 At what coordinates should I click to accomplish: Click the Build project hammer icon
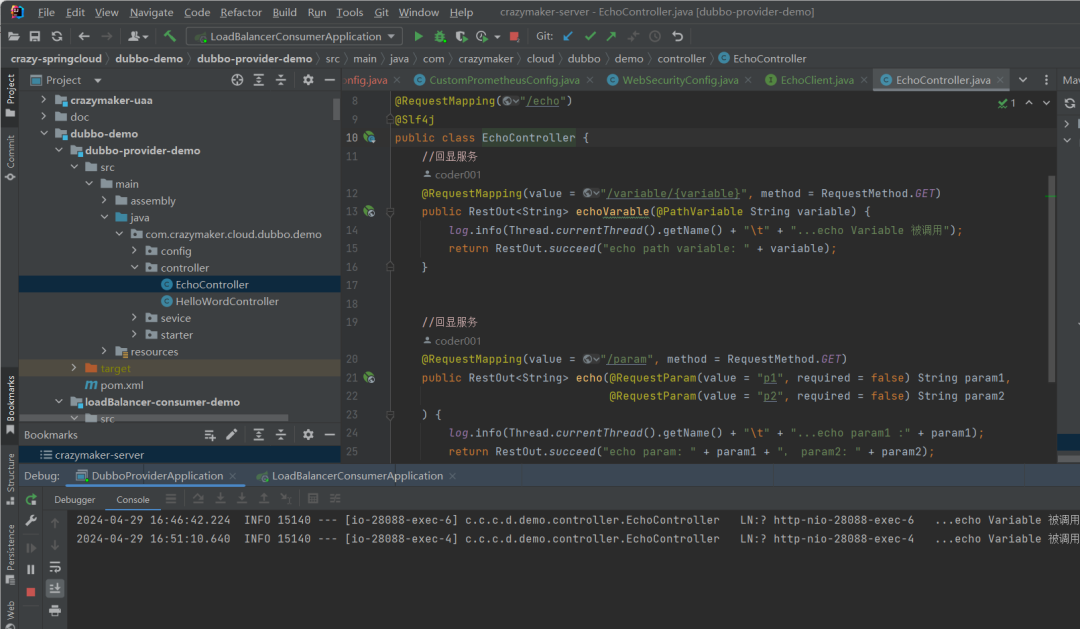tap(170, 36)
